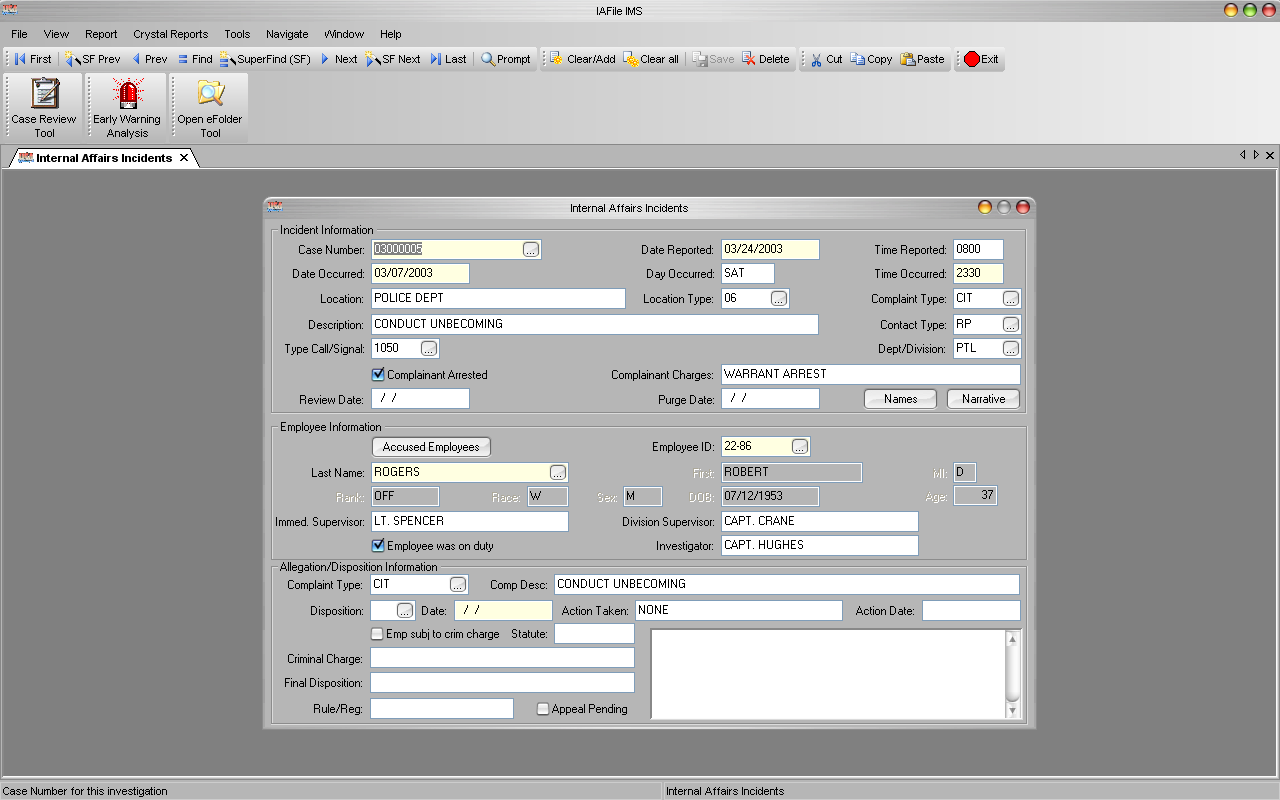Click the Narrative button

coord(983,399)
